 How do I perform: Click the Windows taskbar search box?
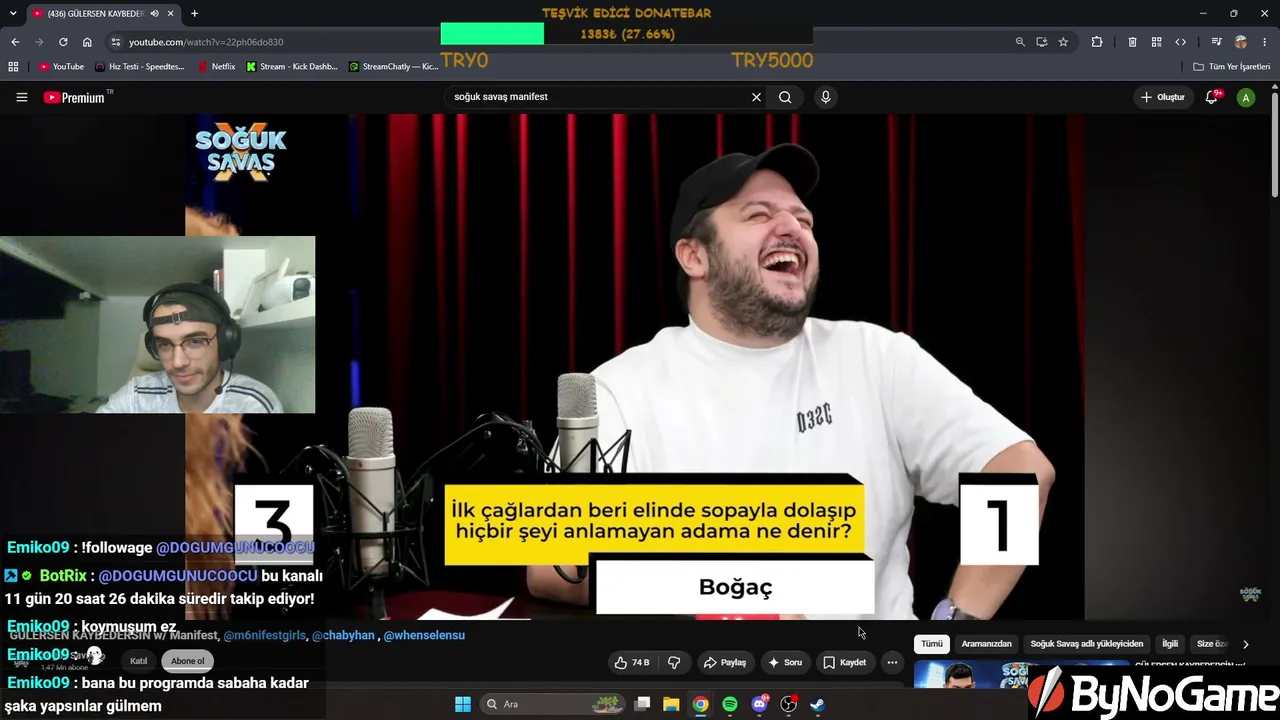(x=554, y=704)
